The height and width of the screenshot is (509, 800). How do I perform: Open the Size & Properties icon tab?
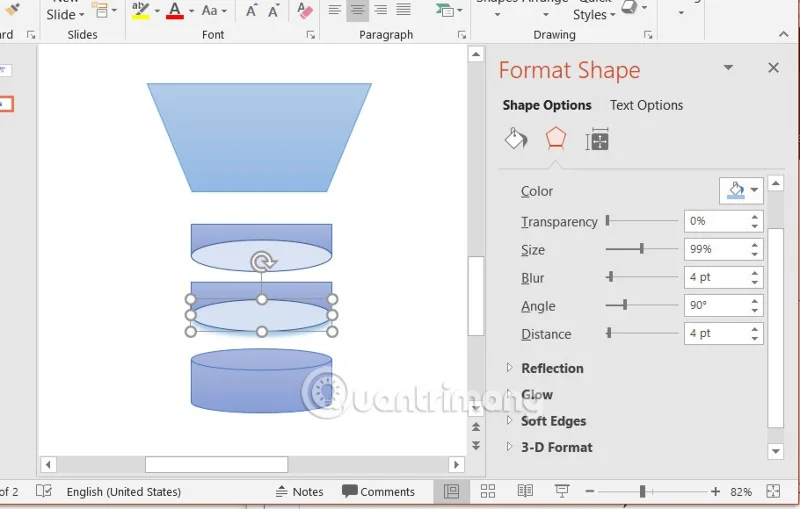[x=597, y=139]
